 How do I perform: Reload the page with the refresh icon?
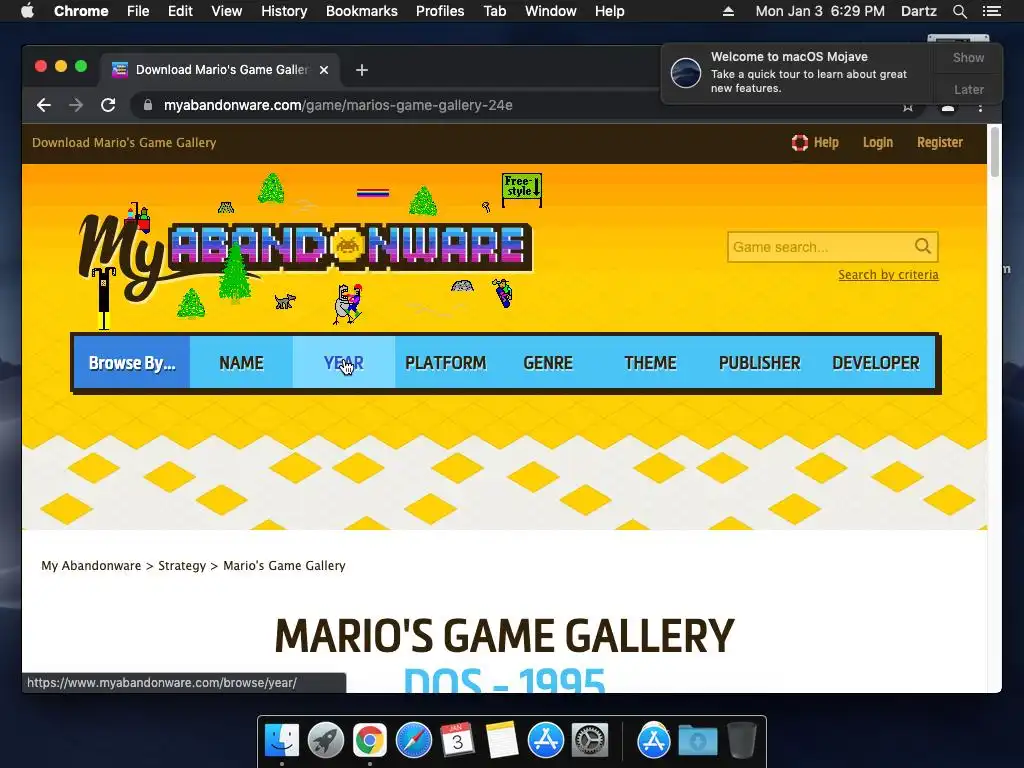click(x=108, y=105)
